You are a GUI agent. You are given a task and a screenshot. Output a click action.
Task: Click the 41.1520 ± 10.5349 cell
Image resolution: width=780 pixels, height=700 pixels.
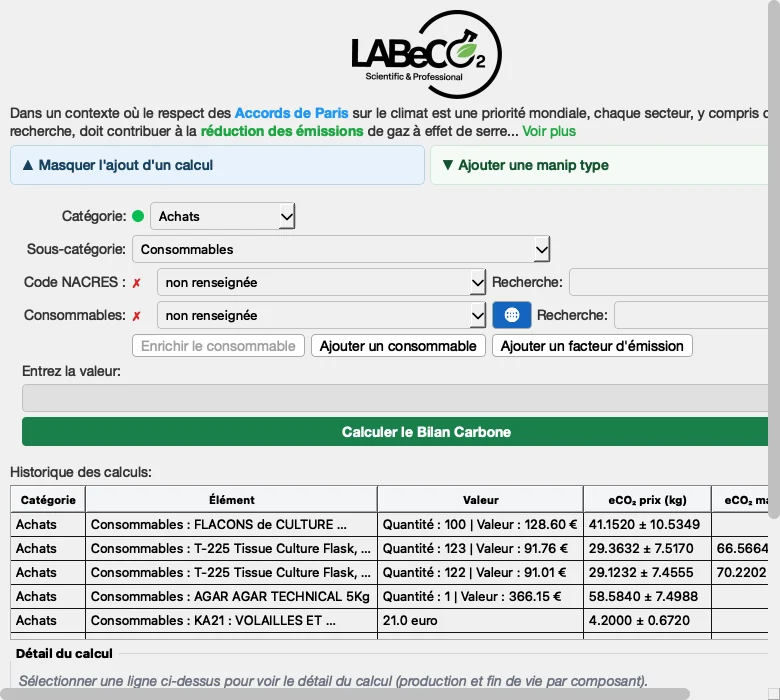pos(647,524)
